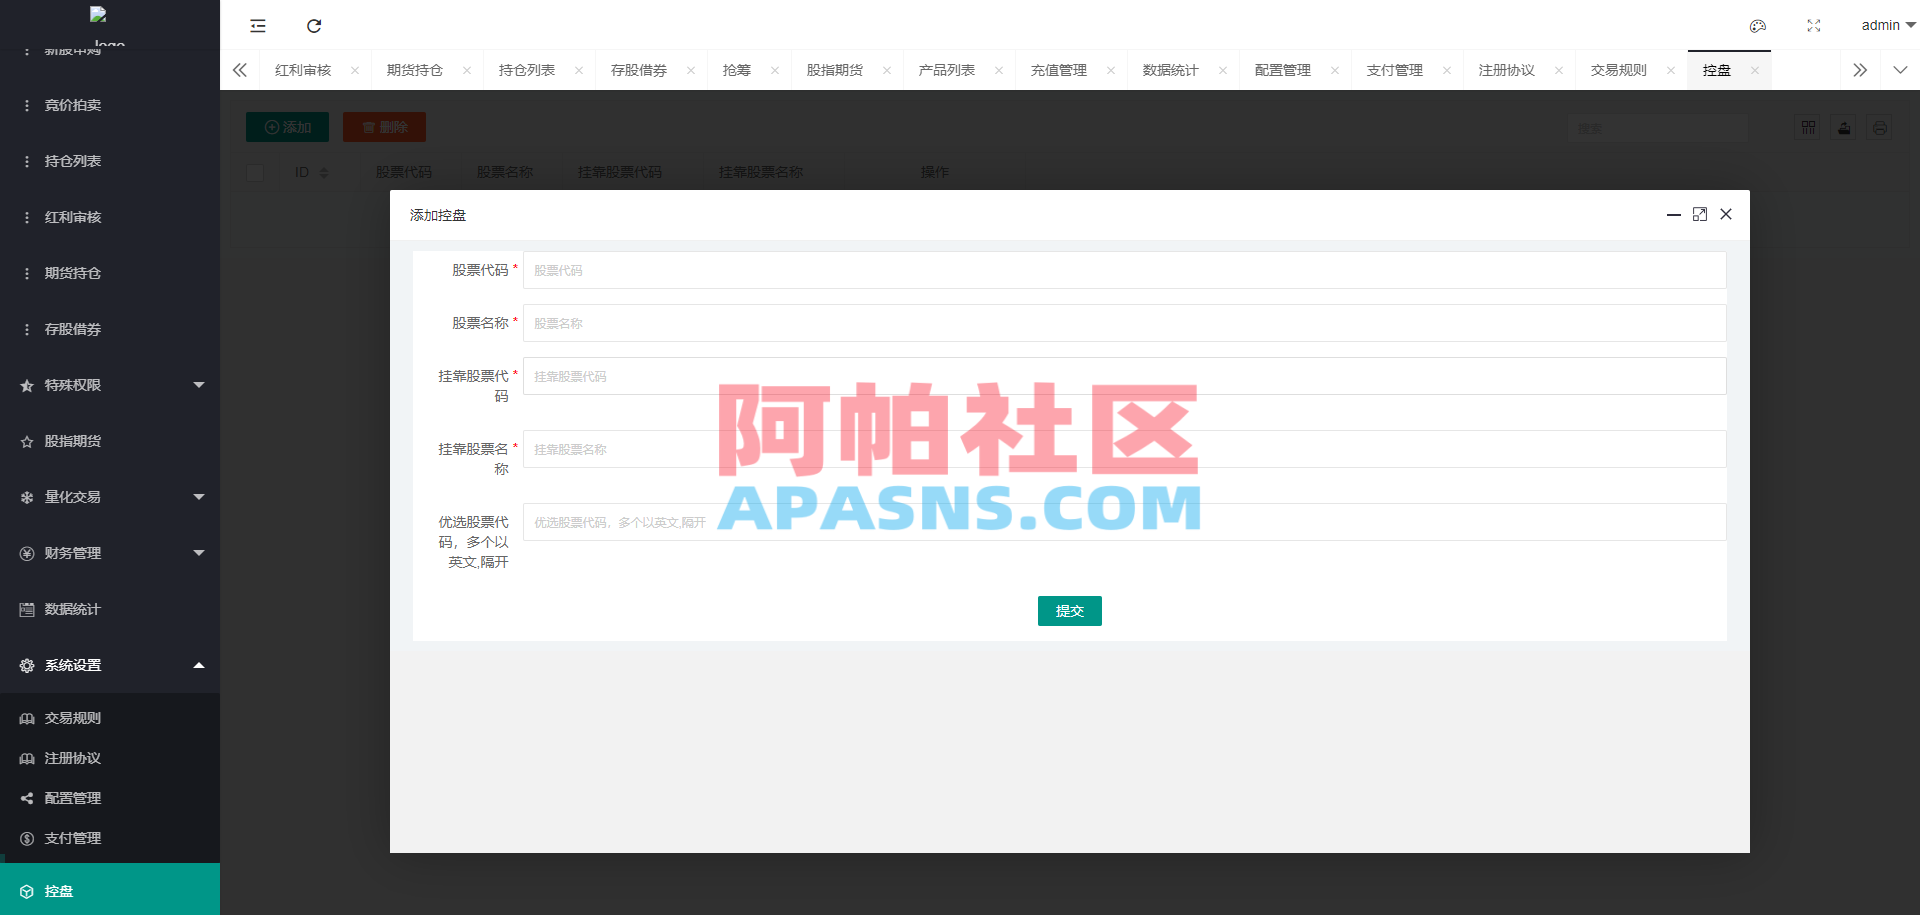Collapse the 系统设置 sidebar section

tap(109, 665)
